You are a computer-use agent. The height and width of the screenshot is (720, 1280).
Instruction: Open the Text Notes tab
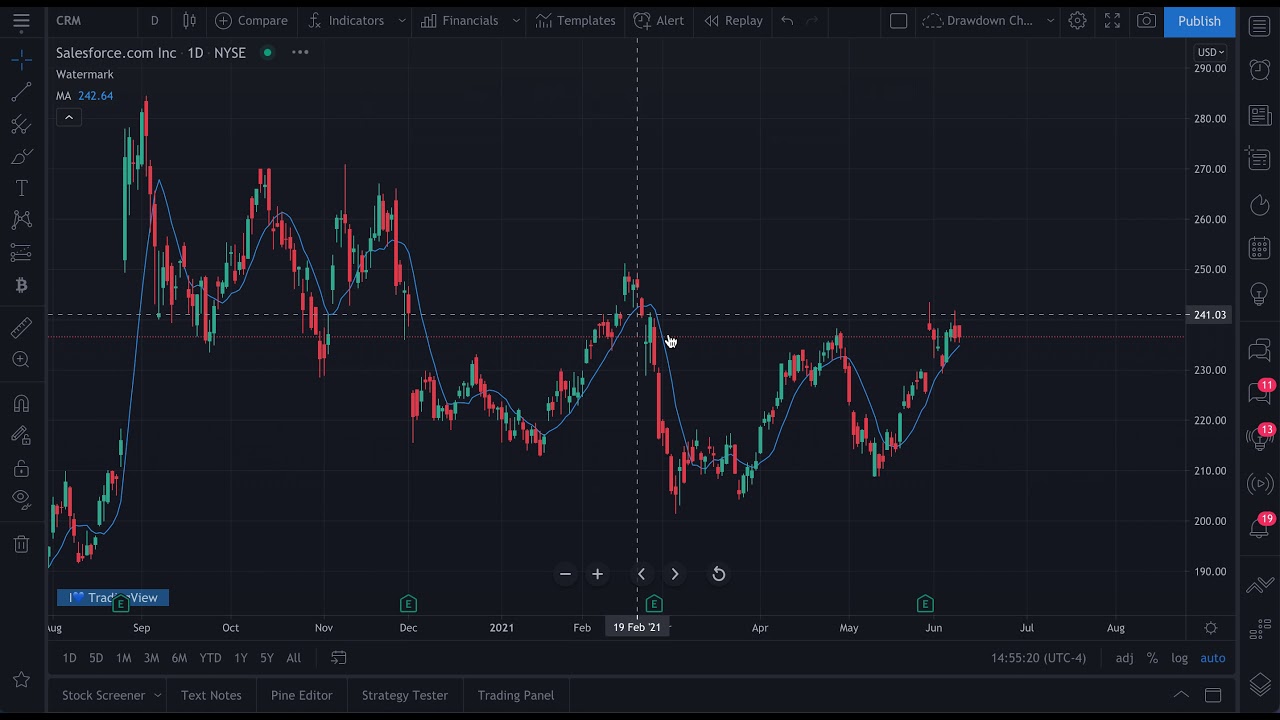pyautogui.click(x=211, y=695)
